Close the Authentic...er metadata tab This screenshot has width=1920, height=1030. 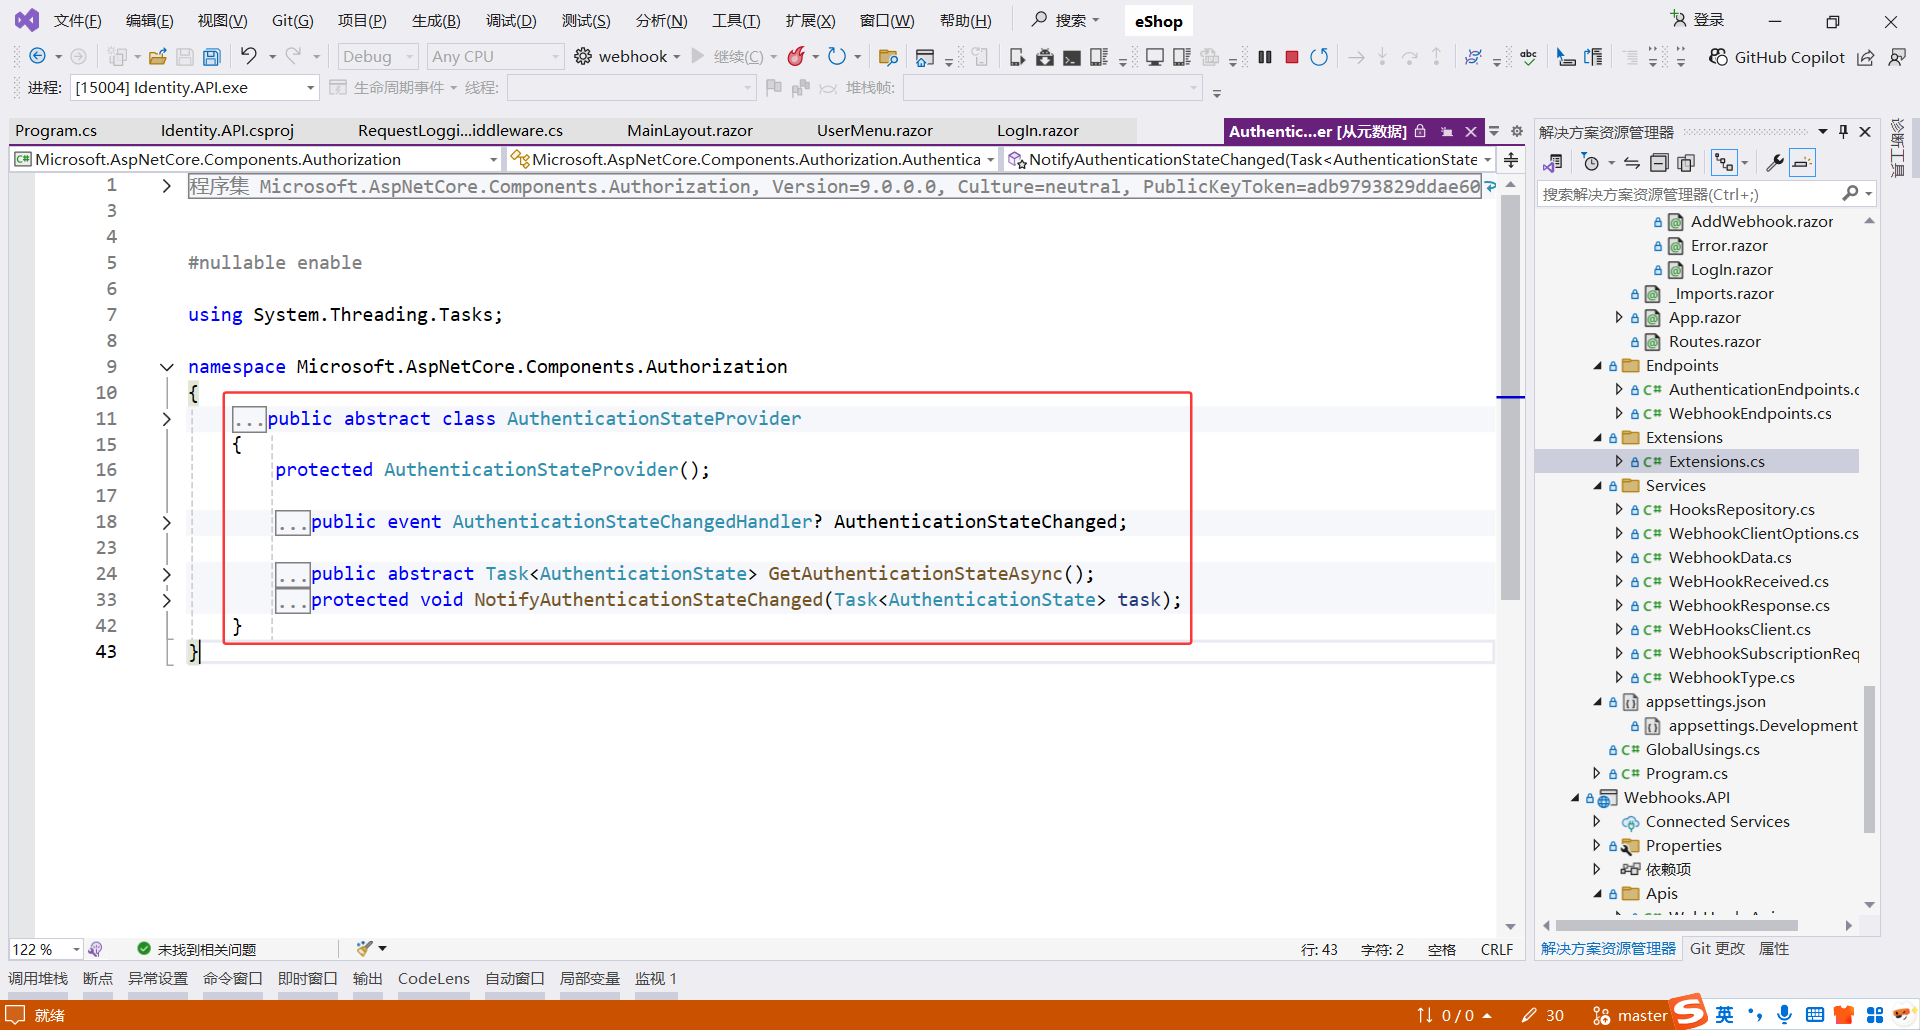[x=1471, y=132]
